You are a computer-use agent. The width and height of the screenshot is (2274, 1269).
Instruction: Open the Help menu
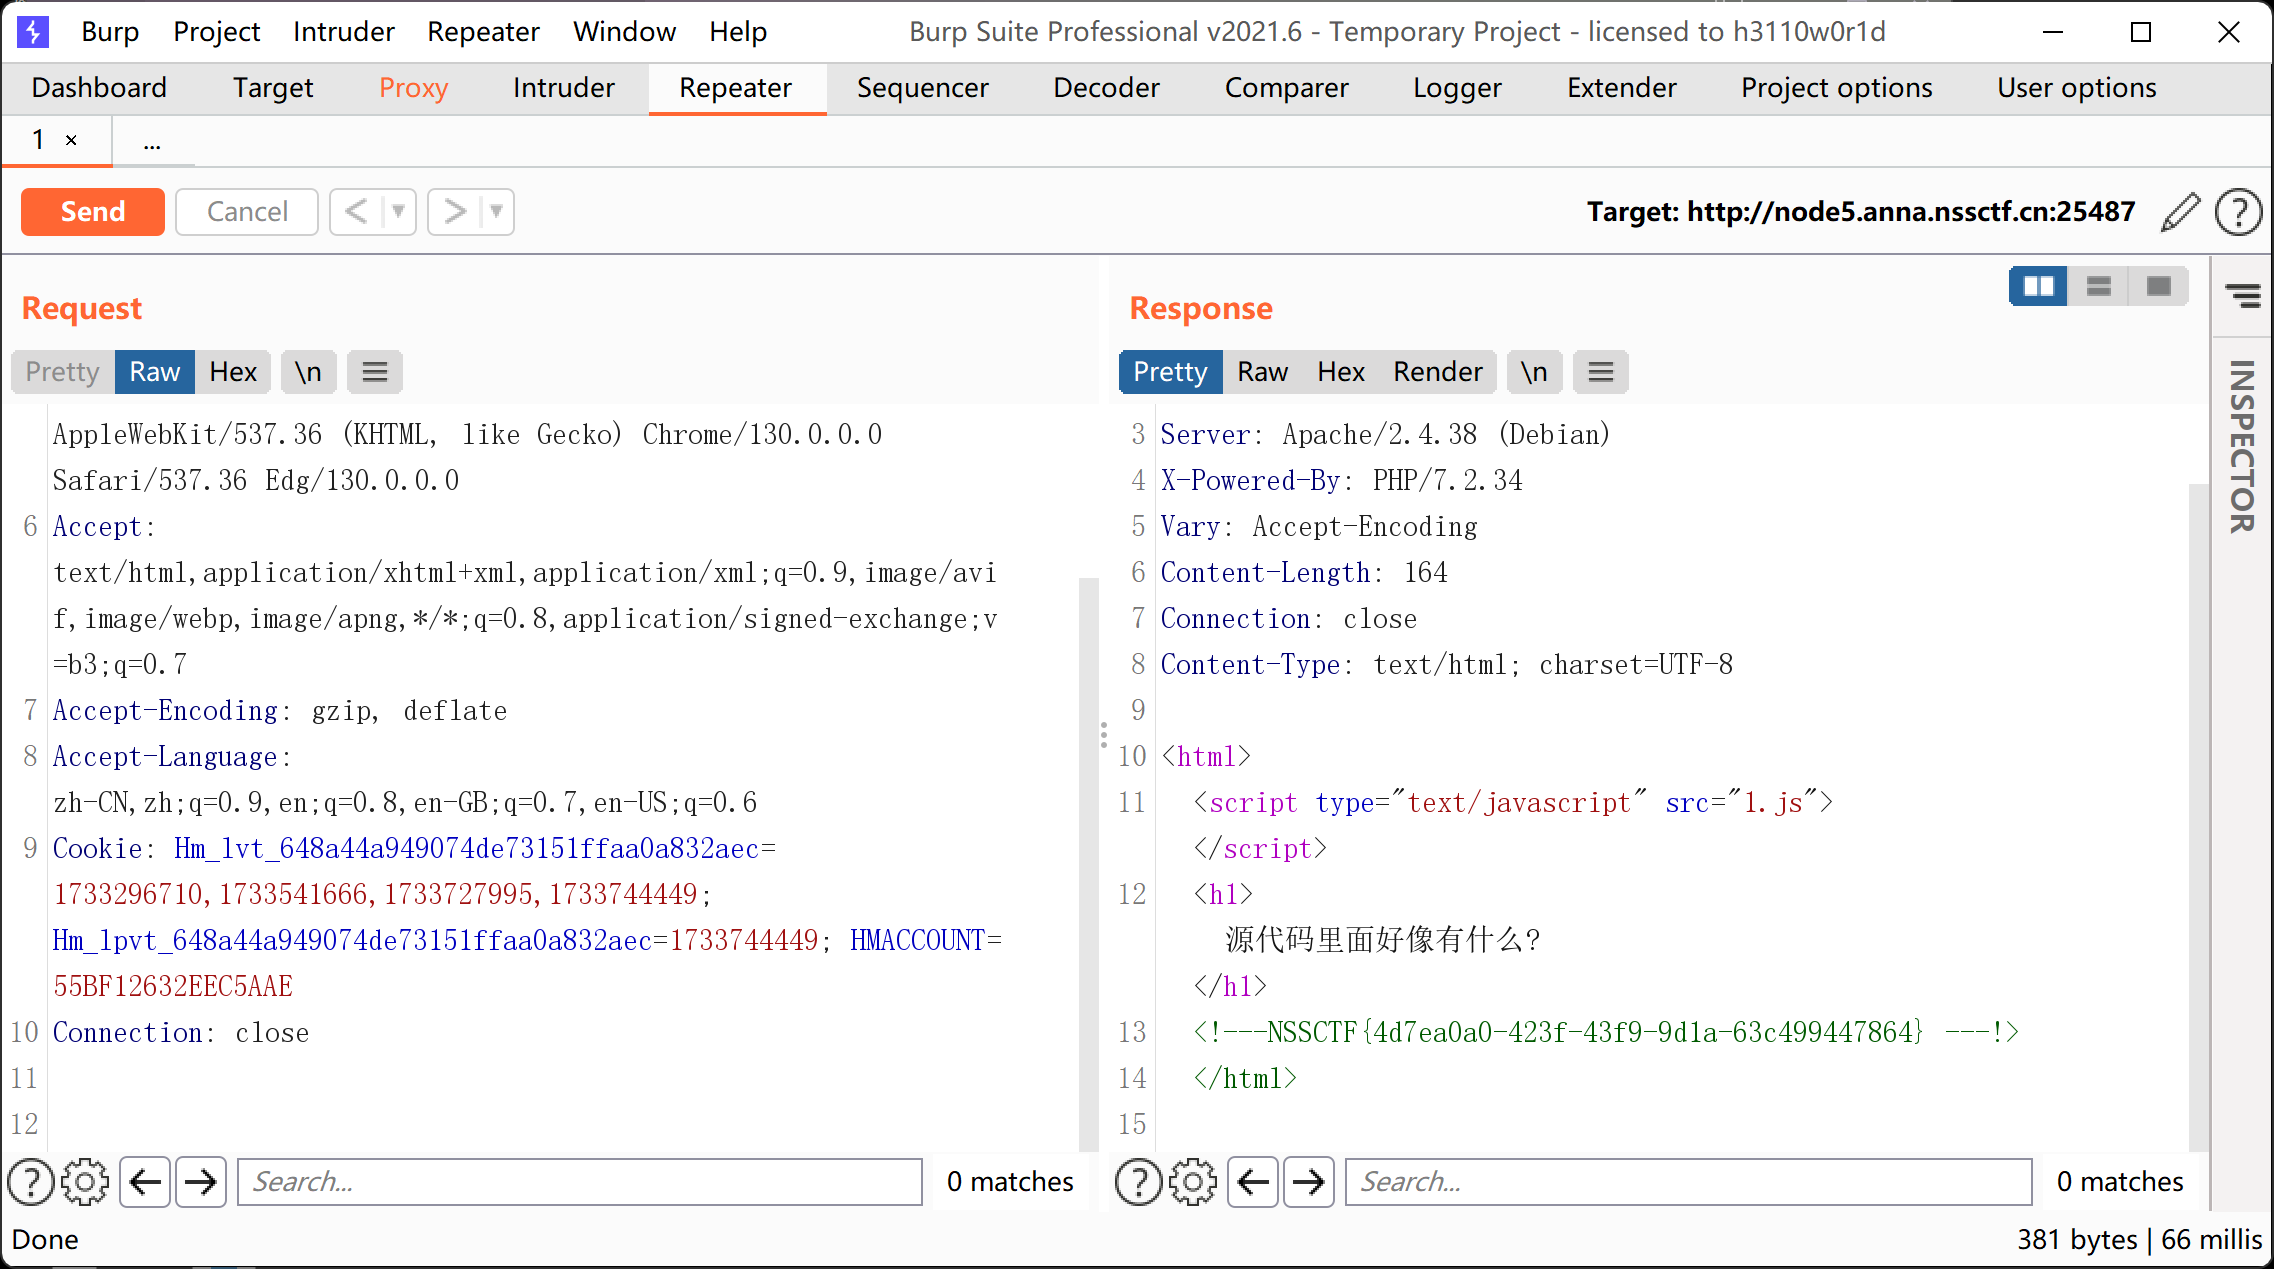738,32
